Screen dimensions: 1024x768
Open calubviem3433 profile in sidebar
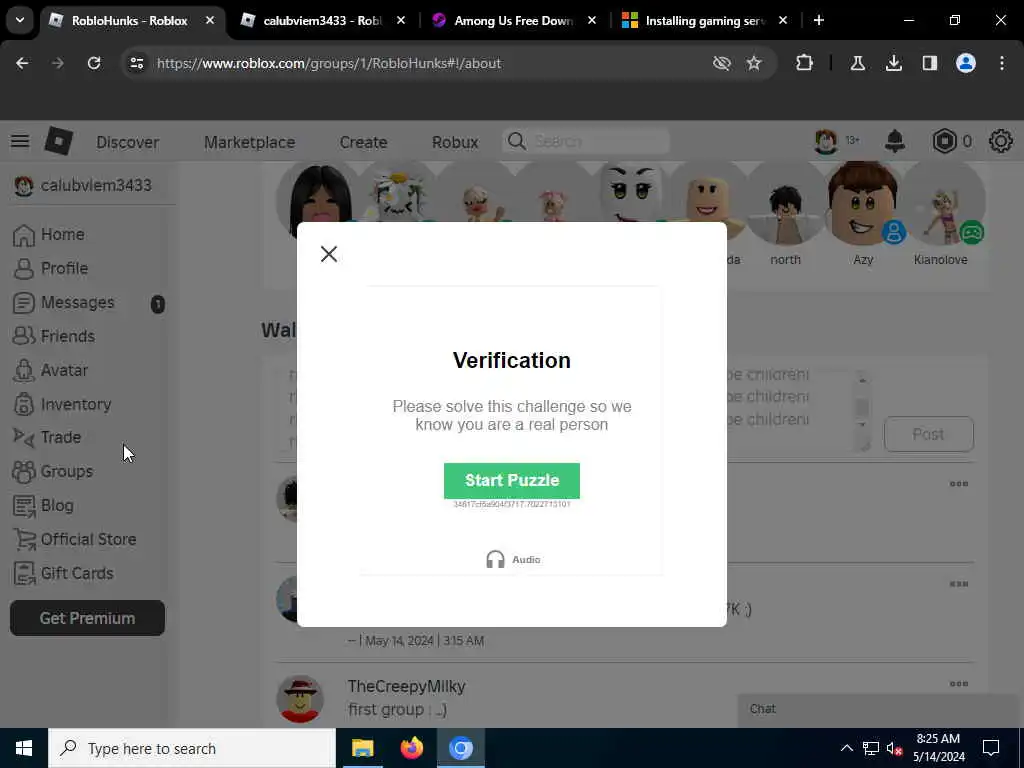tap(83, 185)
